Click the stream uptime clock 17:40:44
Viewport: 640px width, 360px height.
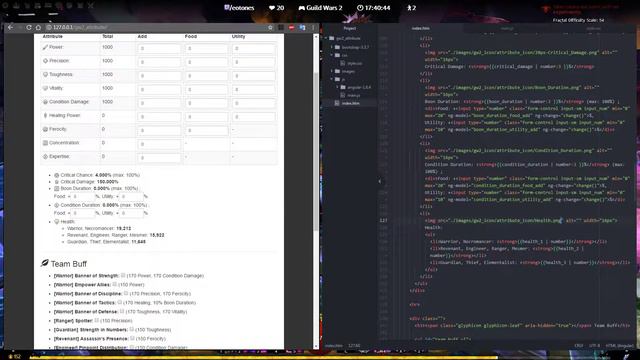pos(373,8)
